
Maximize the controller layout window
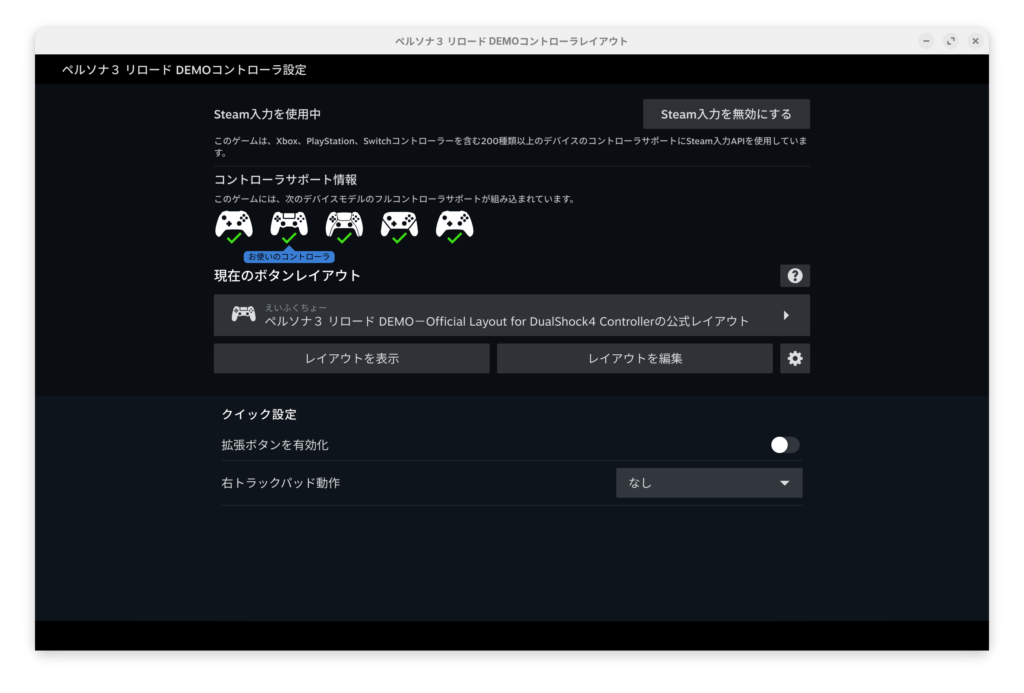pyautogui.click(x=950, y=41)
